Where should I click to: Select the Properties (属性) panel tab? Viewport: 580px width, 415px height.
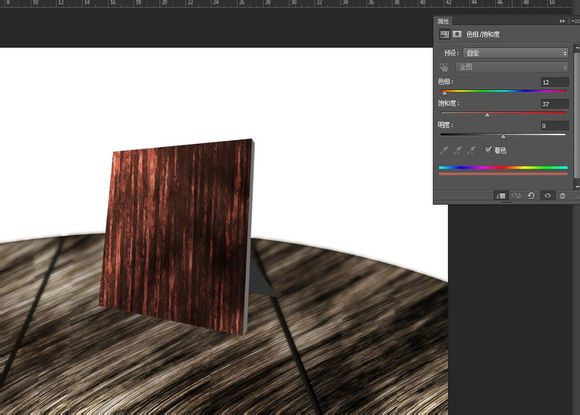pyautogui.click(x=443, y=21)
